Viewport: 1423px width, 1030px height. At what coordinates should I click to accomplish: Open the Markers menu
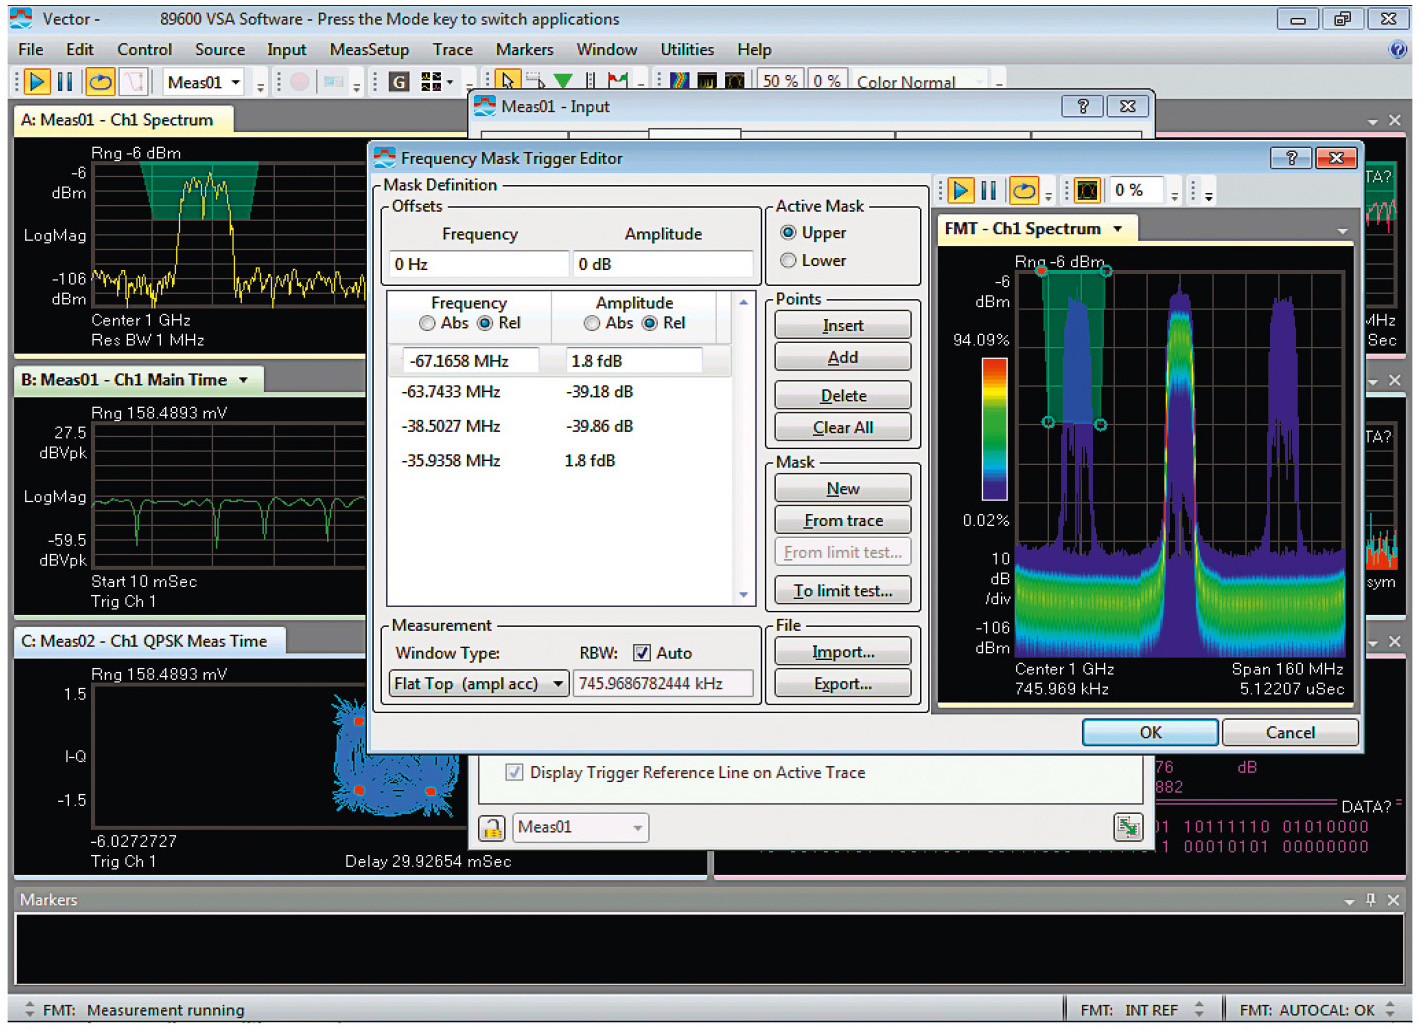[x=524, y=49]
